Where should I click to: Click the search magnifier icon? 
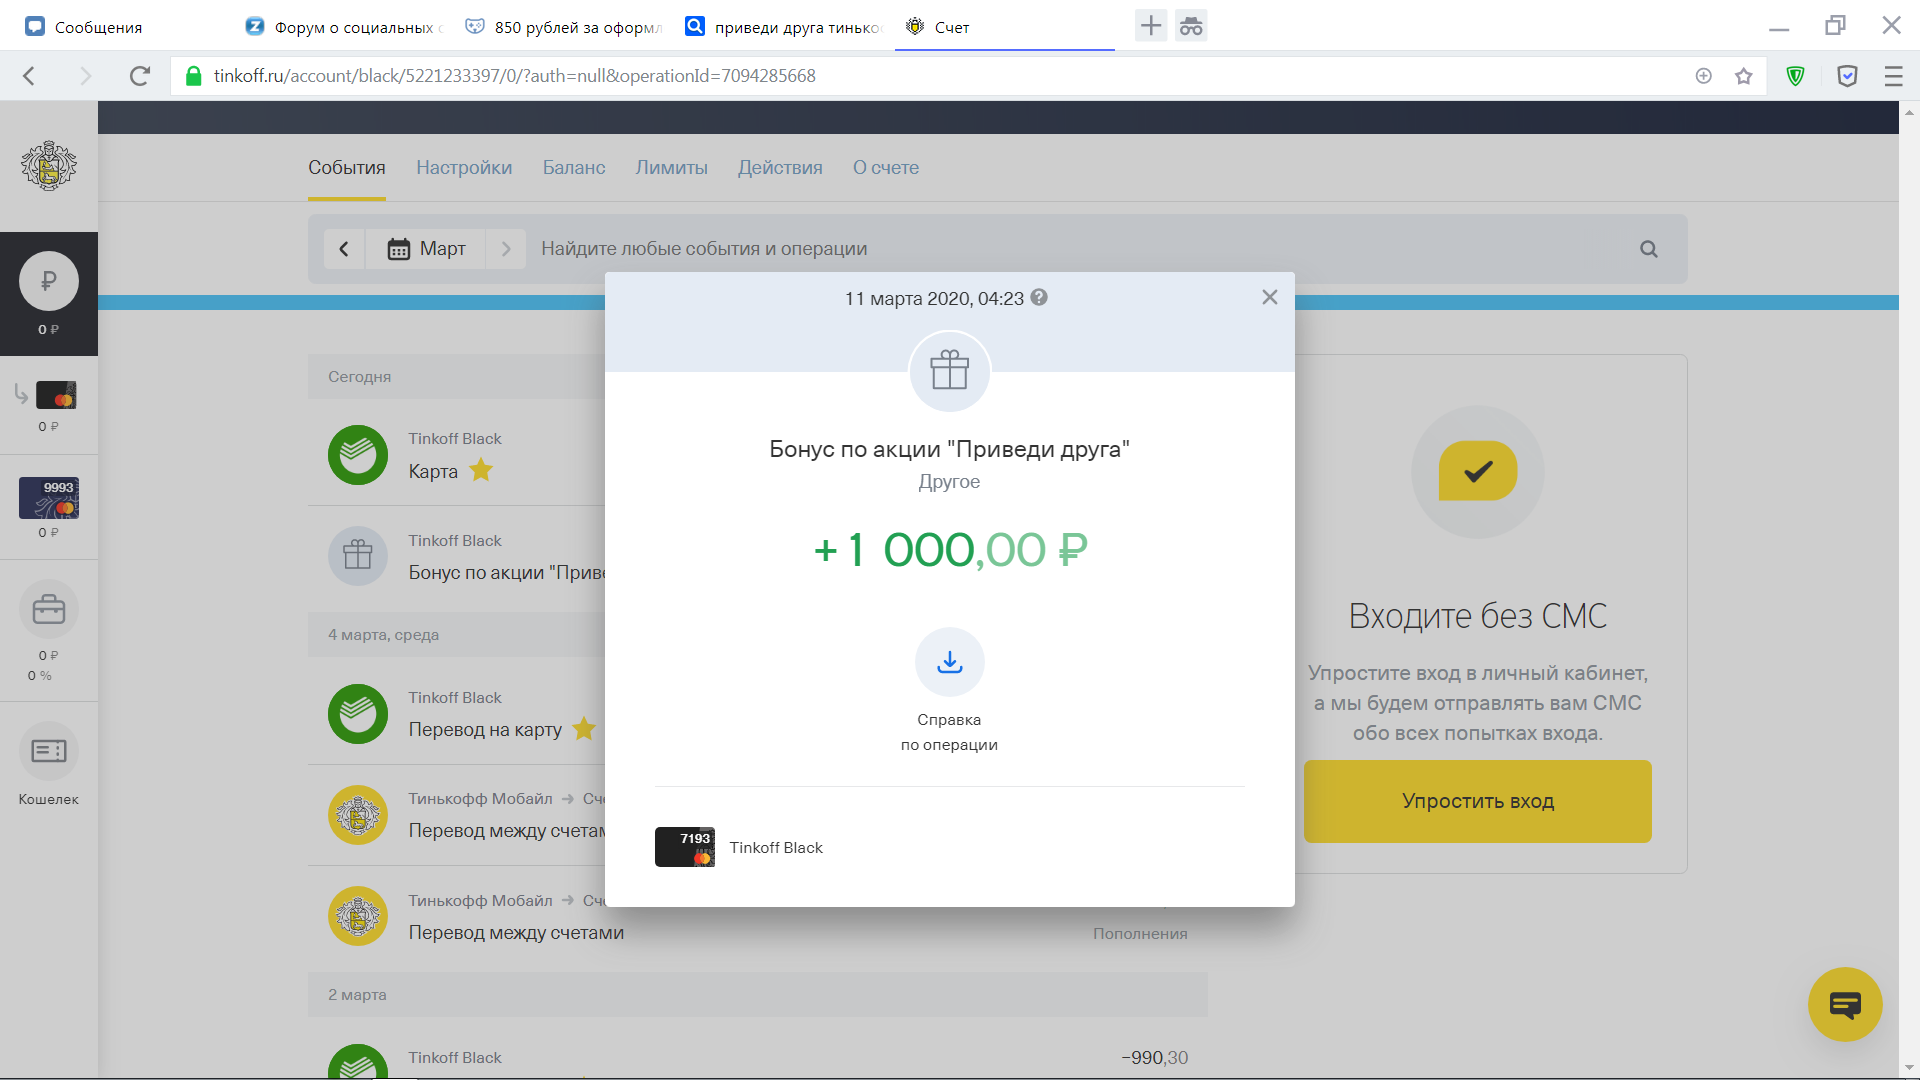tap(1649, 249)
